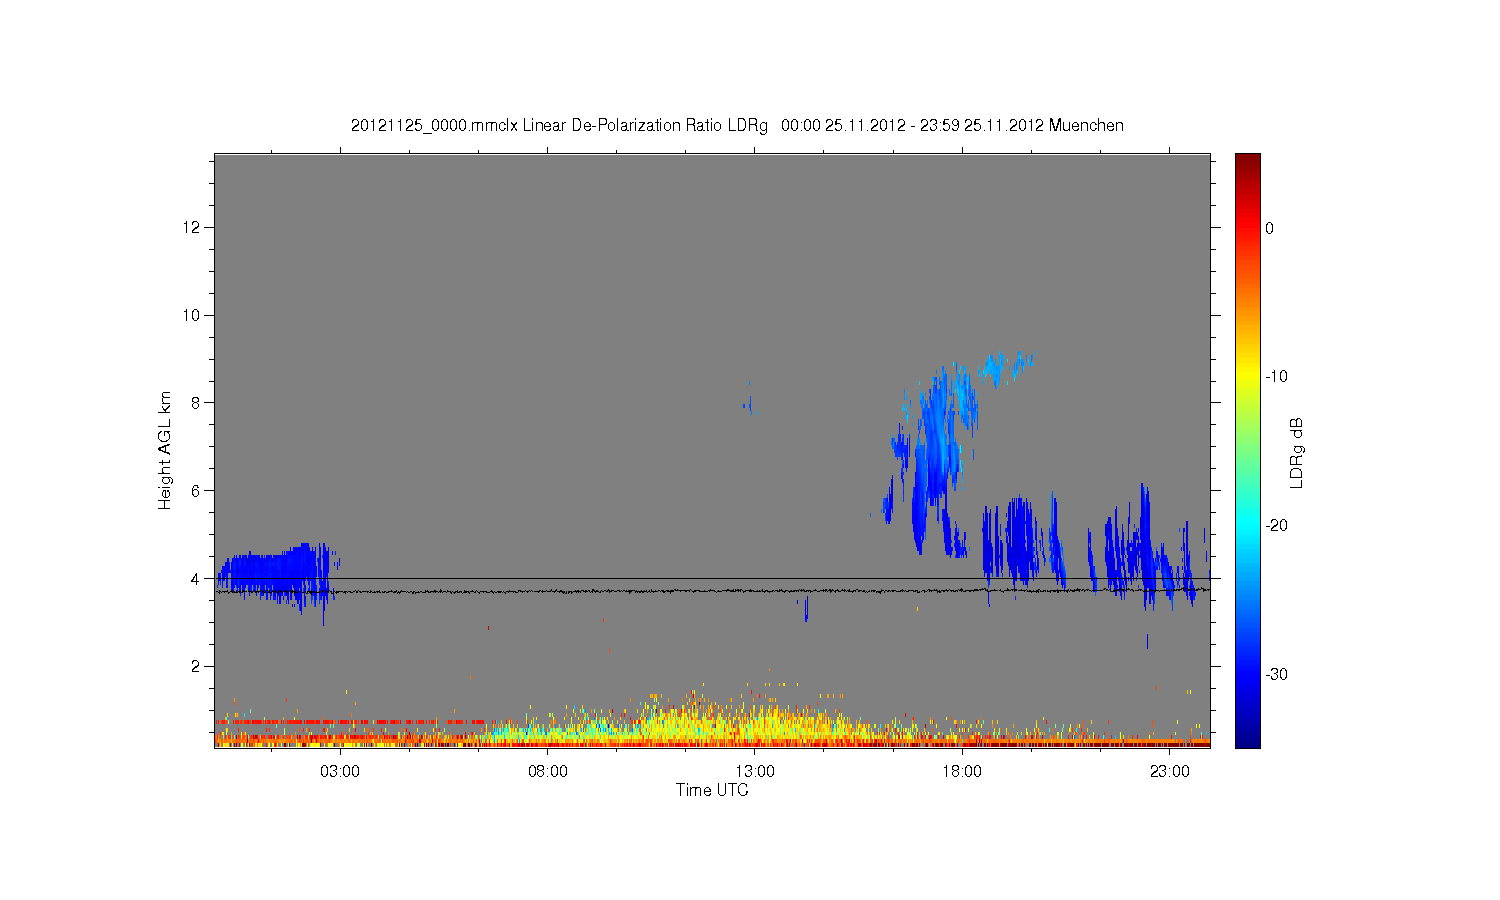
Task: Click the 'LDRg dB' colorbar label
Action: 1297,453
